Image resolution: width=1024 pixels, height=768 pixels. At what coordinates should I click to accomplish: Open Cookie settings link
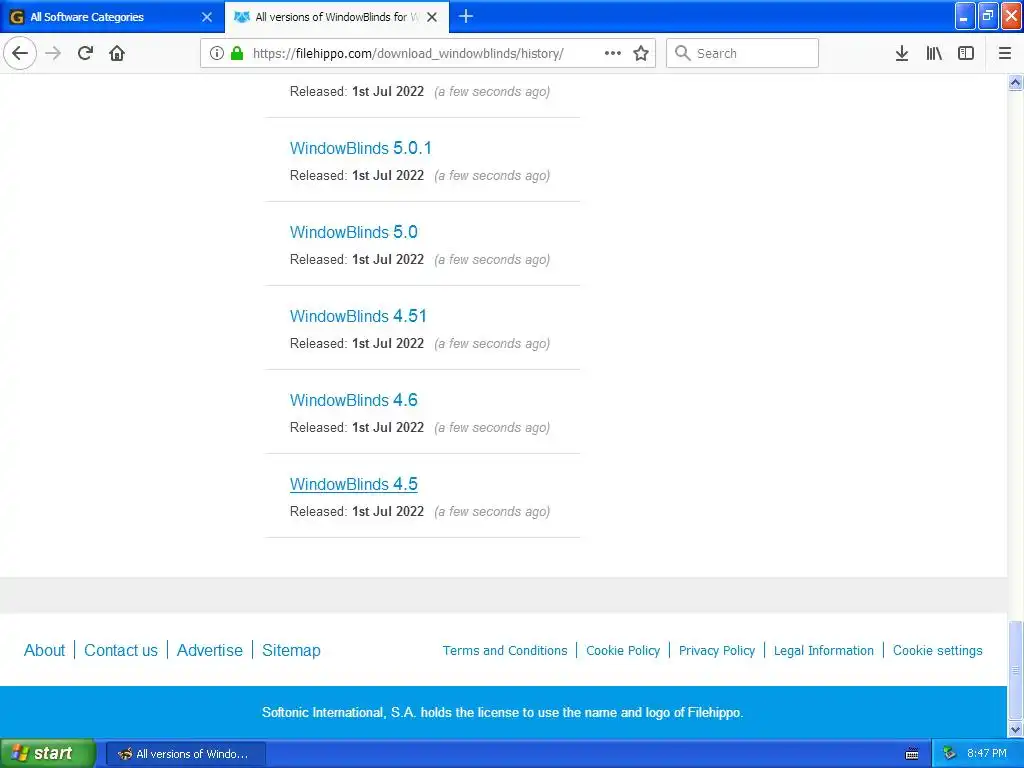point(937,650)
